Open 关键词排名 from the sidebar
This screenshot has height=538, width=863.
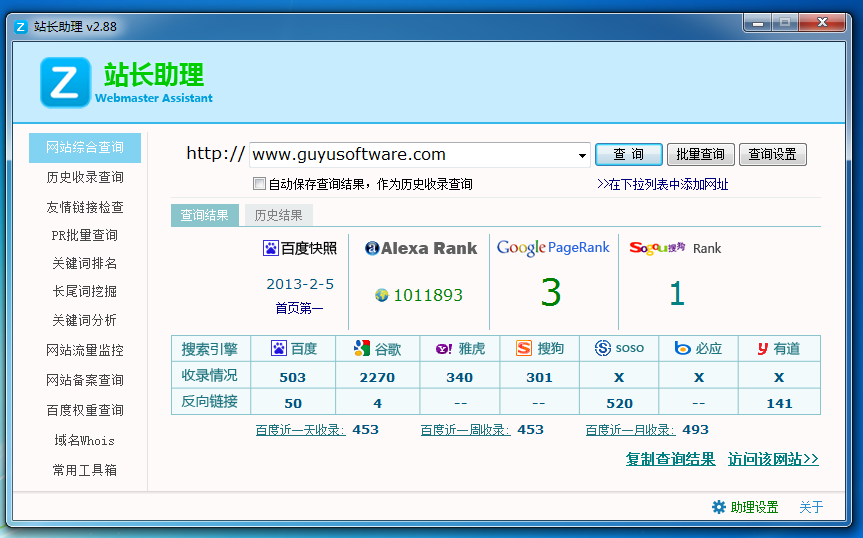pos(85,263)
